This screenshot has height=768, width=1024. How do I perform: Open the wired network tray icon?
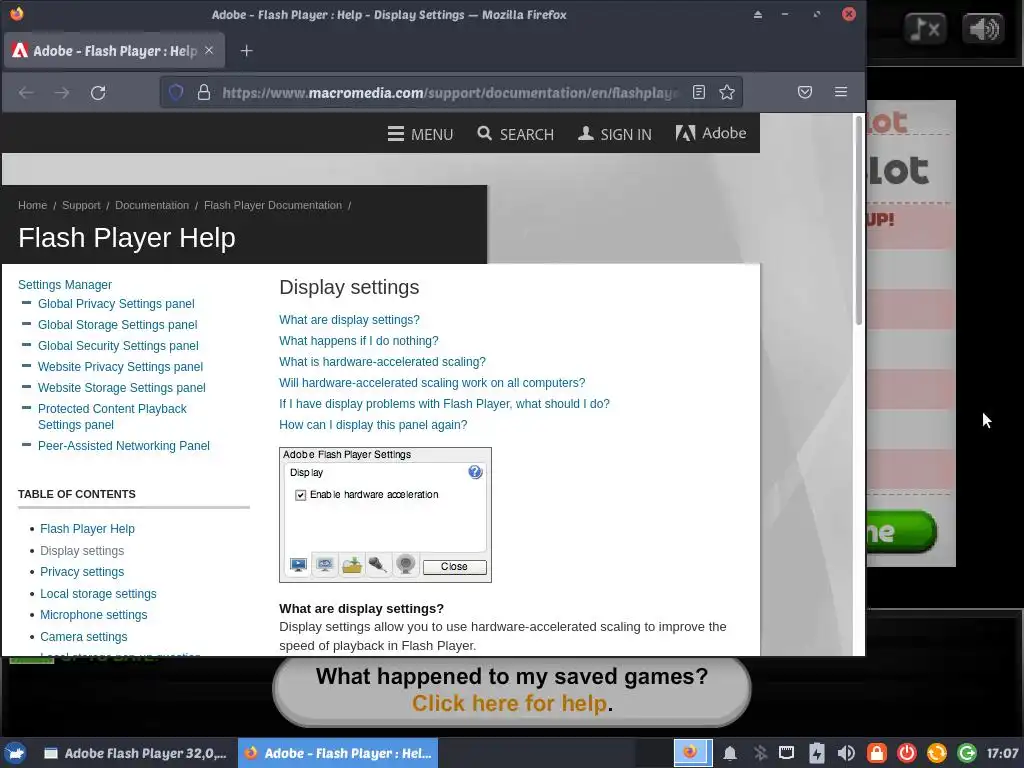[x=787, y=754]
